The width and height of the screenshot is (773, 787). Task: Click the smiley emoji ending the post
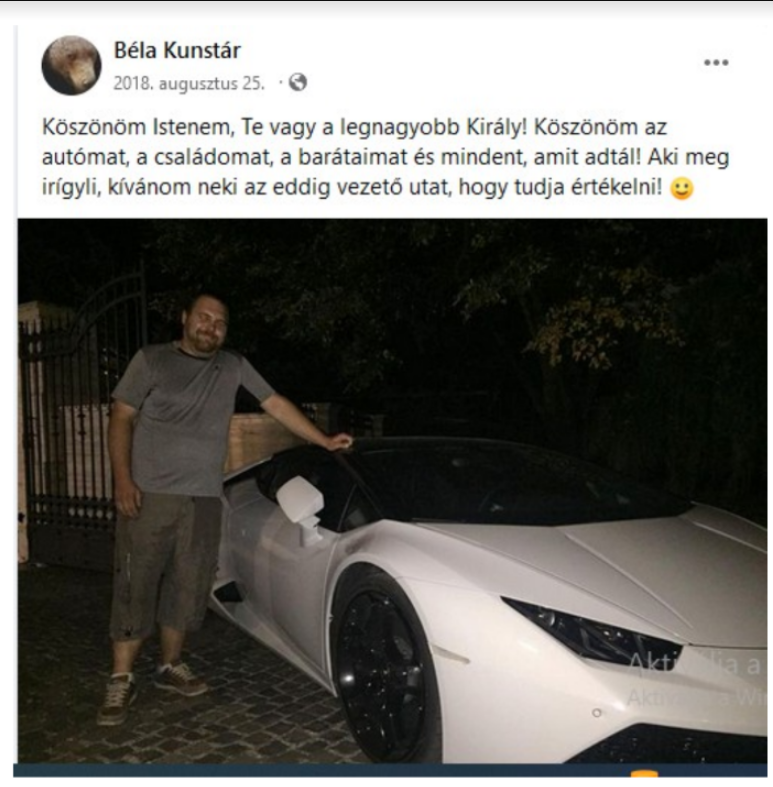tap(682, 189)
